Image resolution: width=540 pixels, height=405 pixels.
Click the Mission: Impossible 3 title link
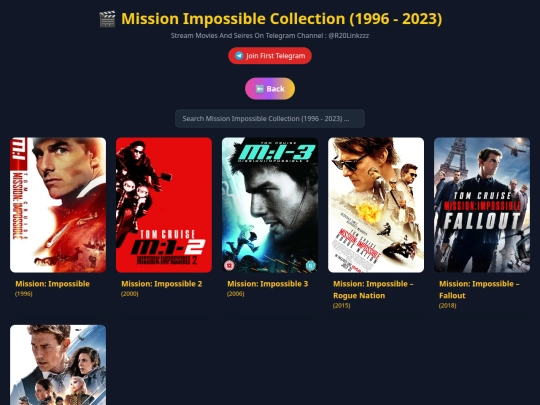click(268, 284)
